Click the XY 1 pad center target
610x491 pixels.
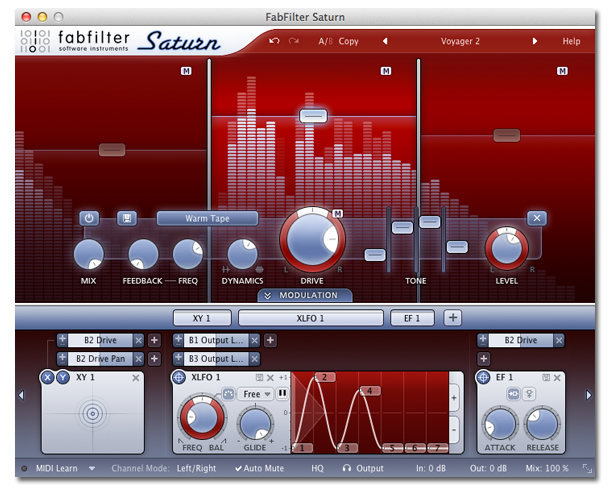coord(93,414)
